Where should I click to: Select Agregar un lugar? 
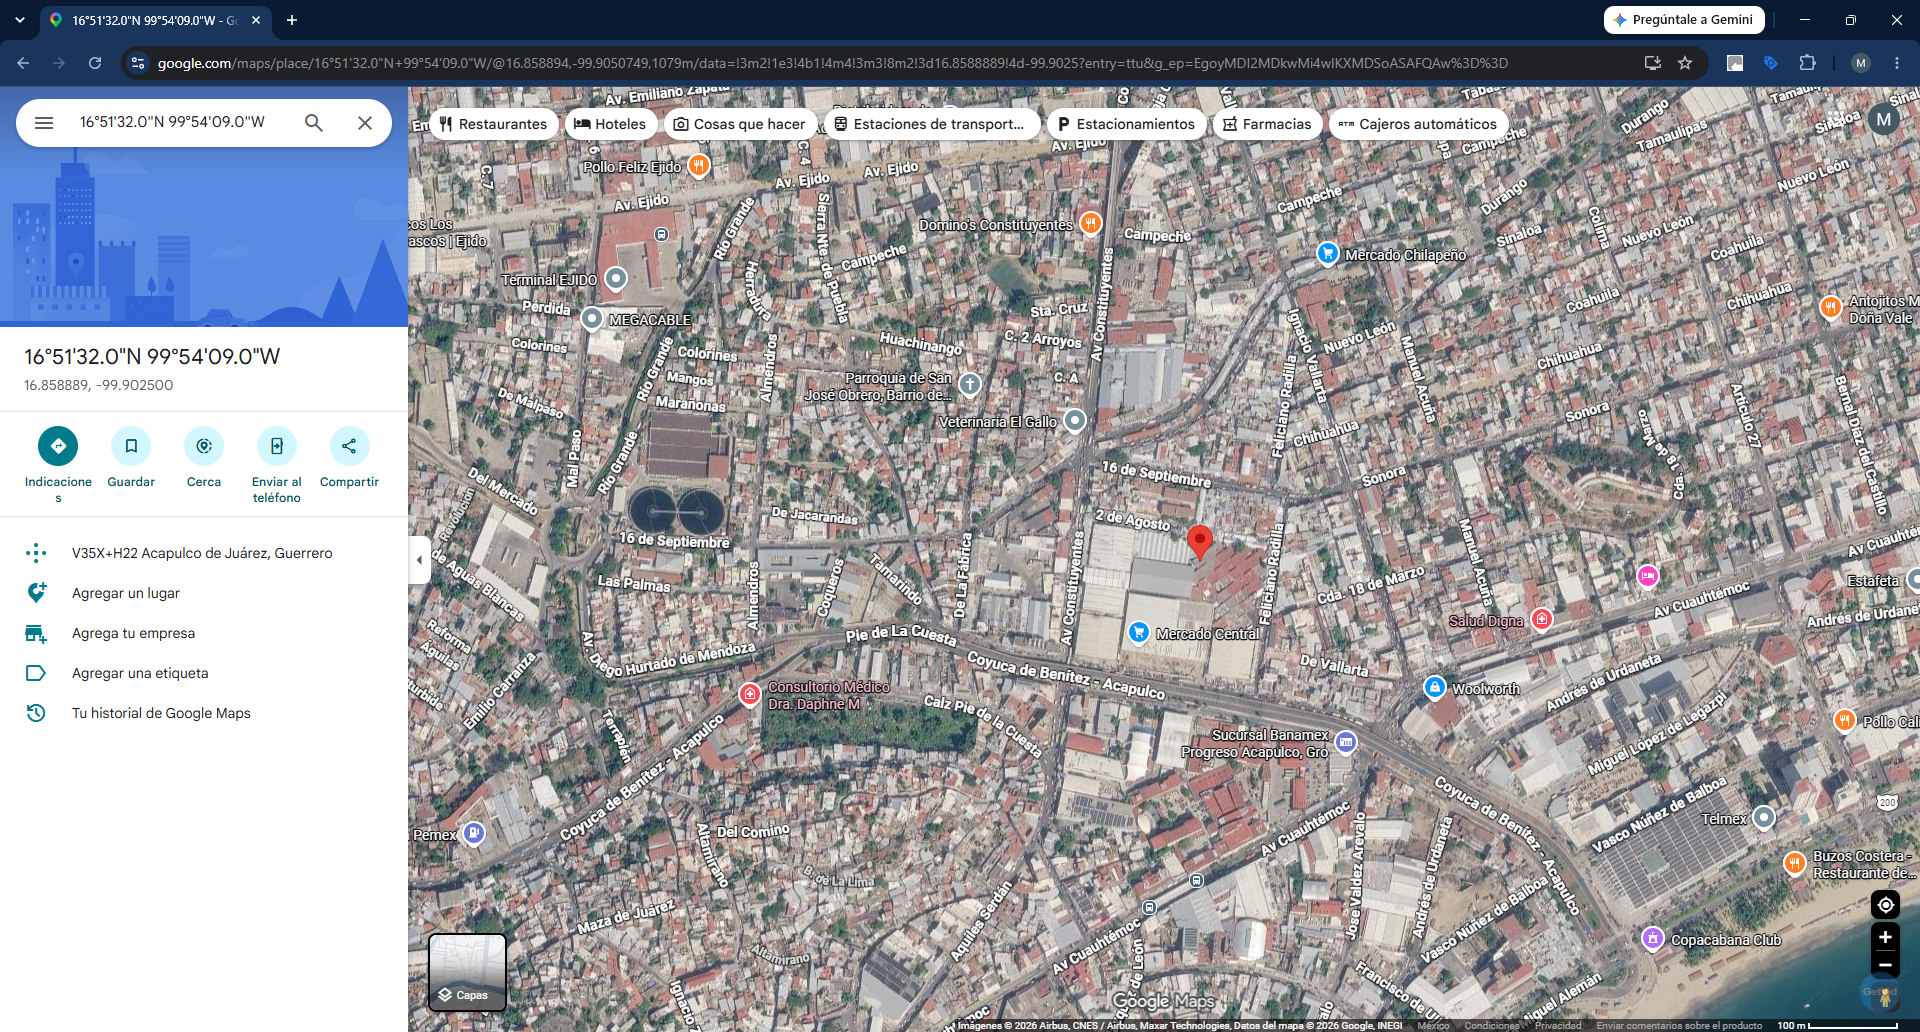(x=204, y=593)
